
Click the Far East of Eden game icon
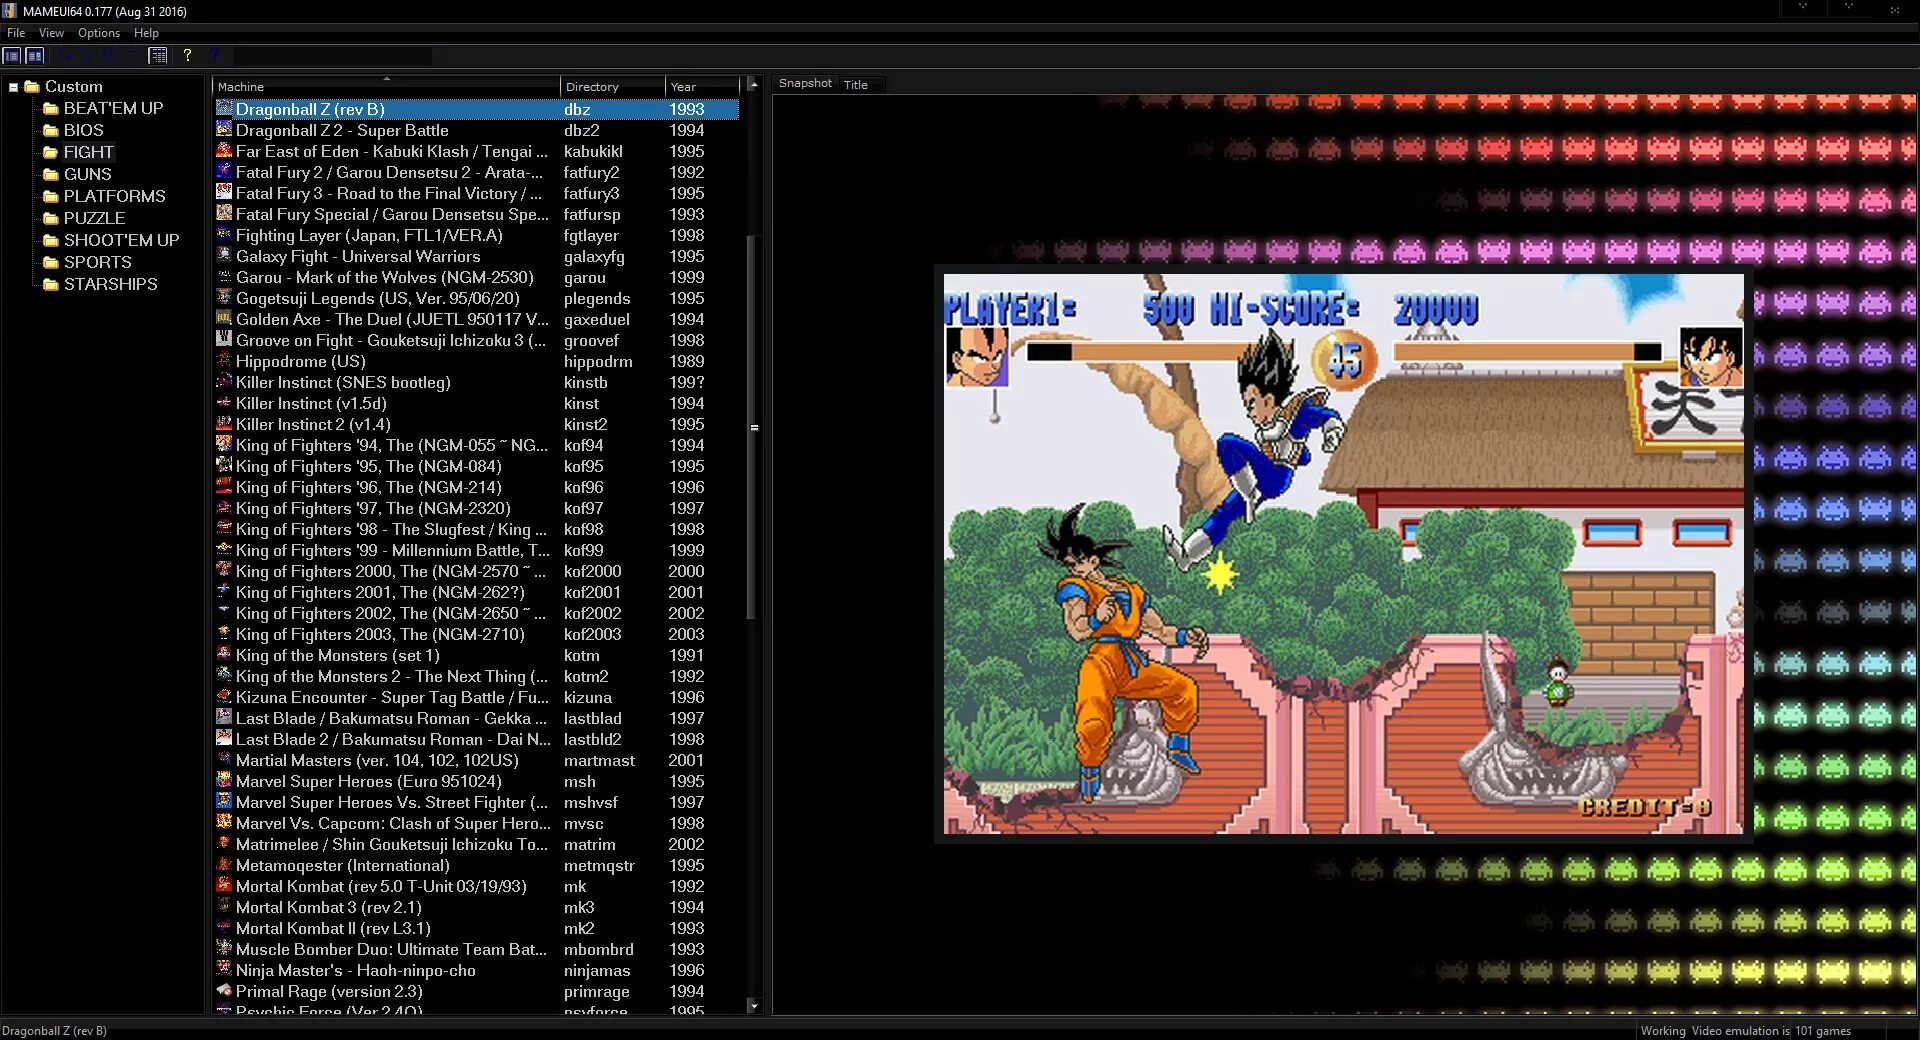coord(224,151)
